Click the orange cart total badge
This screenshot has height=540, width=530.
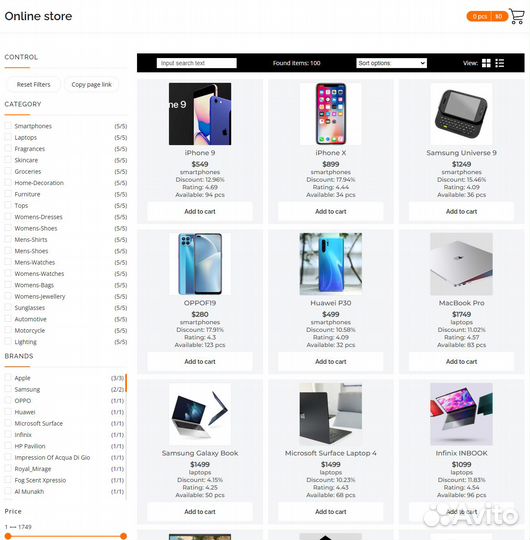point(487,16)
